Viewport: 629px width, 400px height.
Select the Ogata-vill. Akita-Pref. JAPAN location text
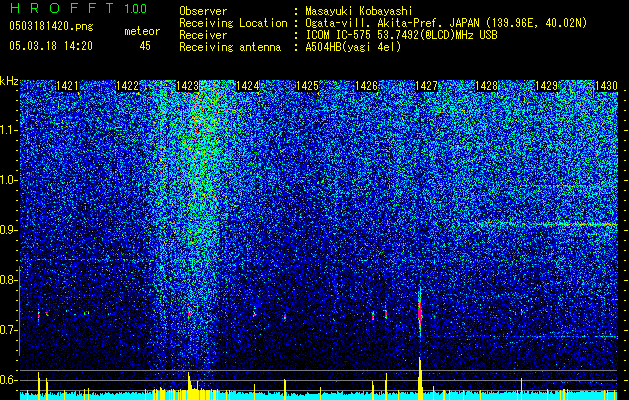(x=446, y=23)
